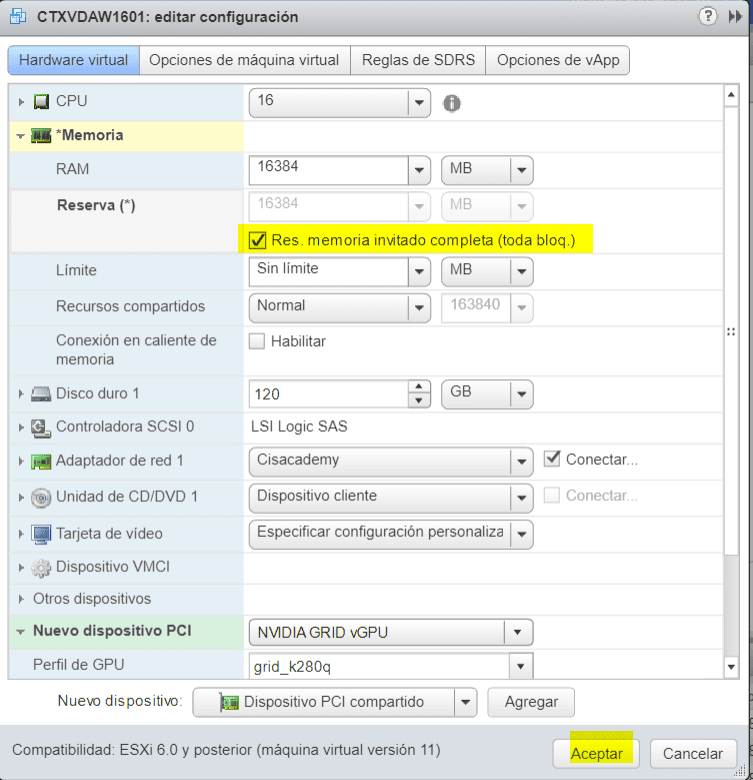Viewport: 753px width, 780px height.
Task: Toggle Conectar checkbox for Adaptador de red 1
Action: click(552, 459)
